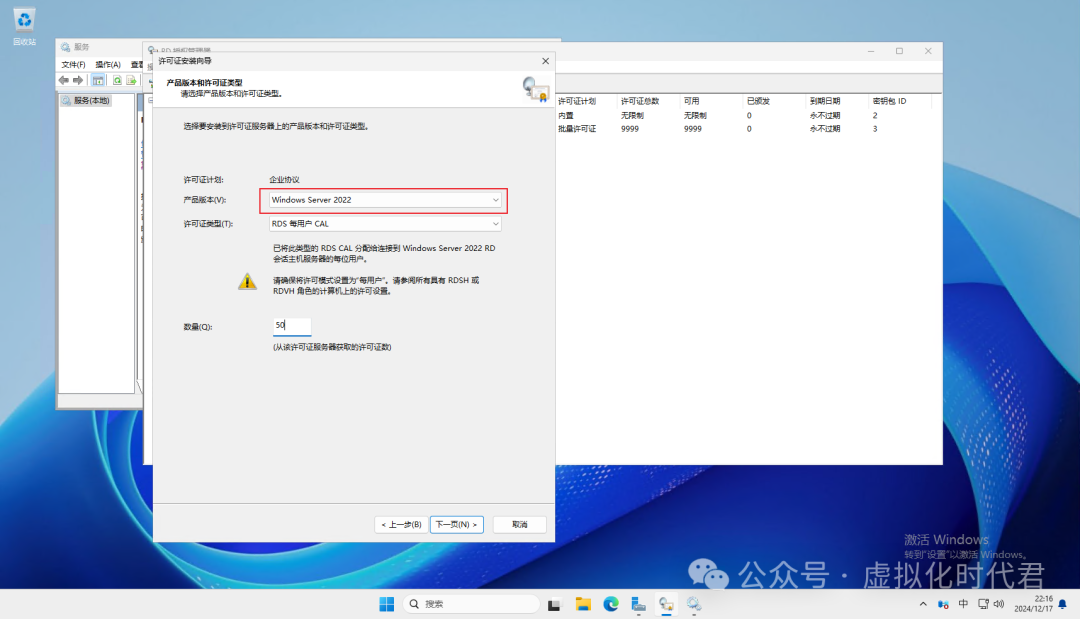This screenshot has width=1080, height=619.
Task: Open Server Manager from the taskbar
Action: point(637,604)
